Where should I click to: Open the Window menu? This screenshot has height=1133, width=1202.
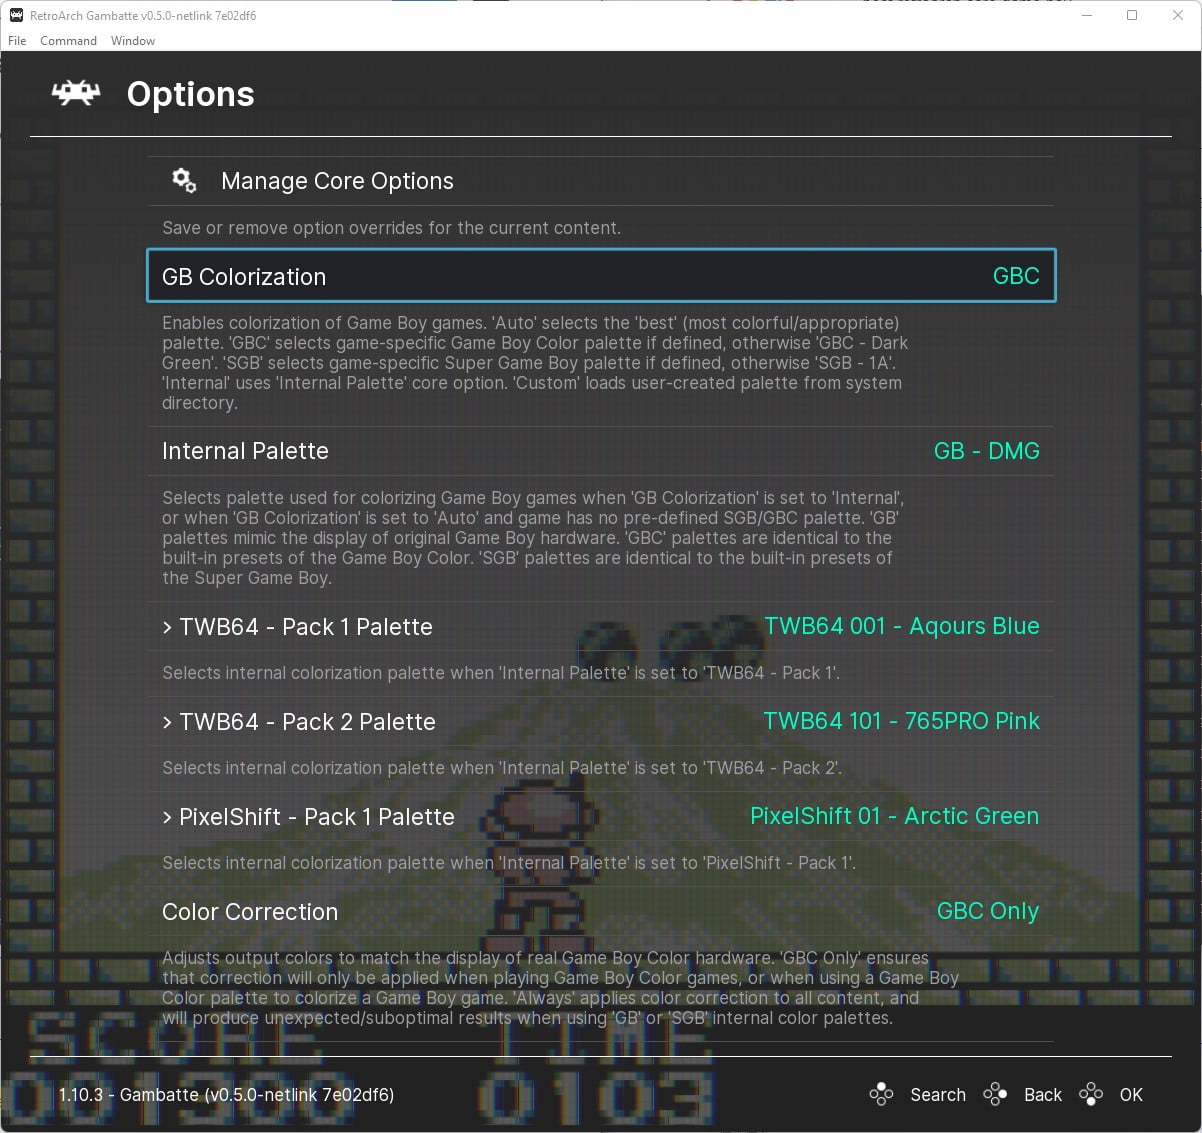(x=132, y=40)
